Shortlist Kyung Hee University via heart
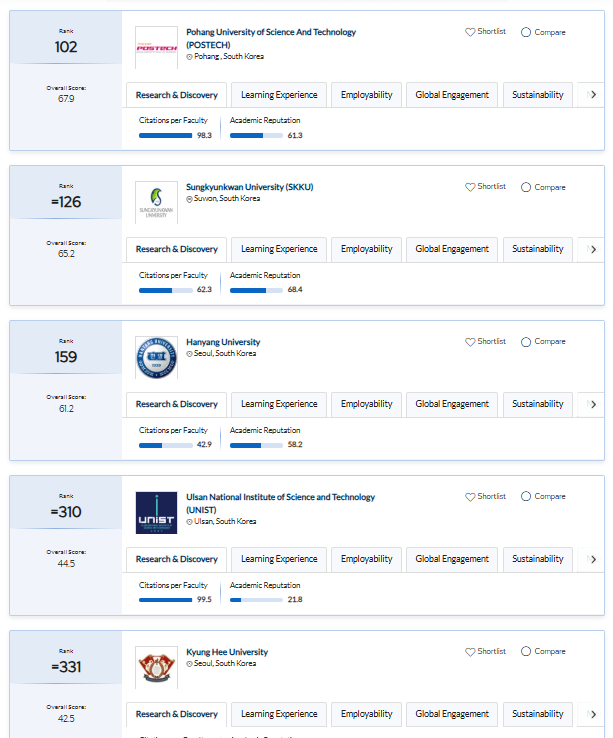This screenshot has width=613, height=738. 470,652
